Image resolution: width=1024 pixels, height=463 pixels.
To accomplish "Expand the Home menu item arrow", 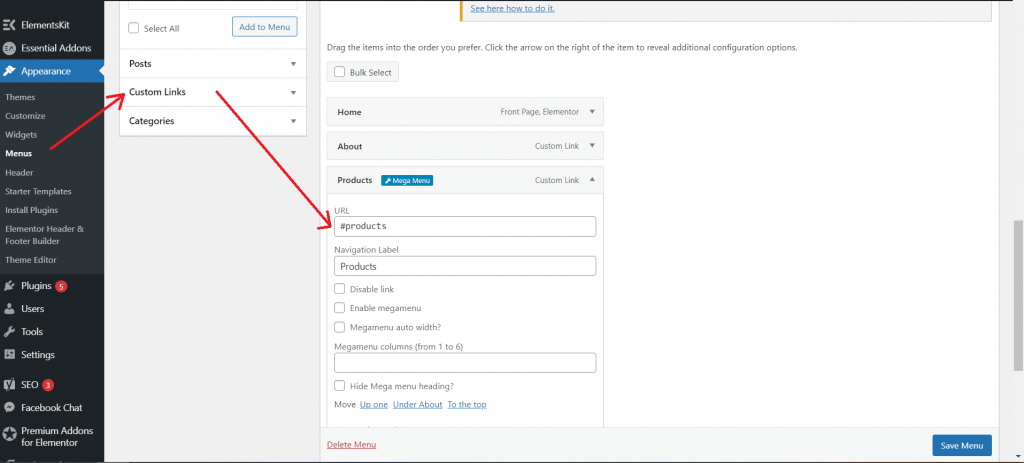I will pyautogui.click(x=592, y=112).
